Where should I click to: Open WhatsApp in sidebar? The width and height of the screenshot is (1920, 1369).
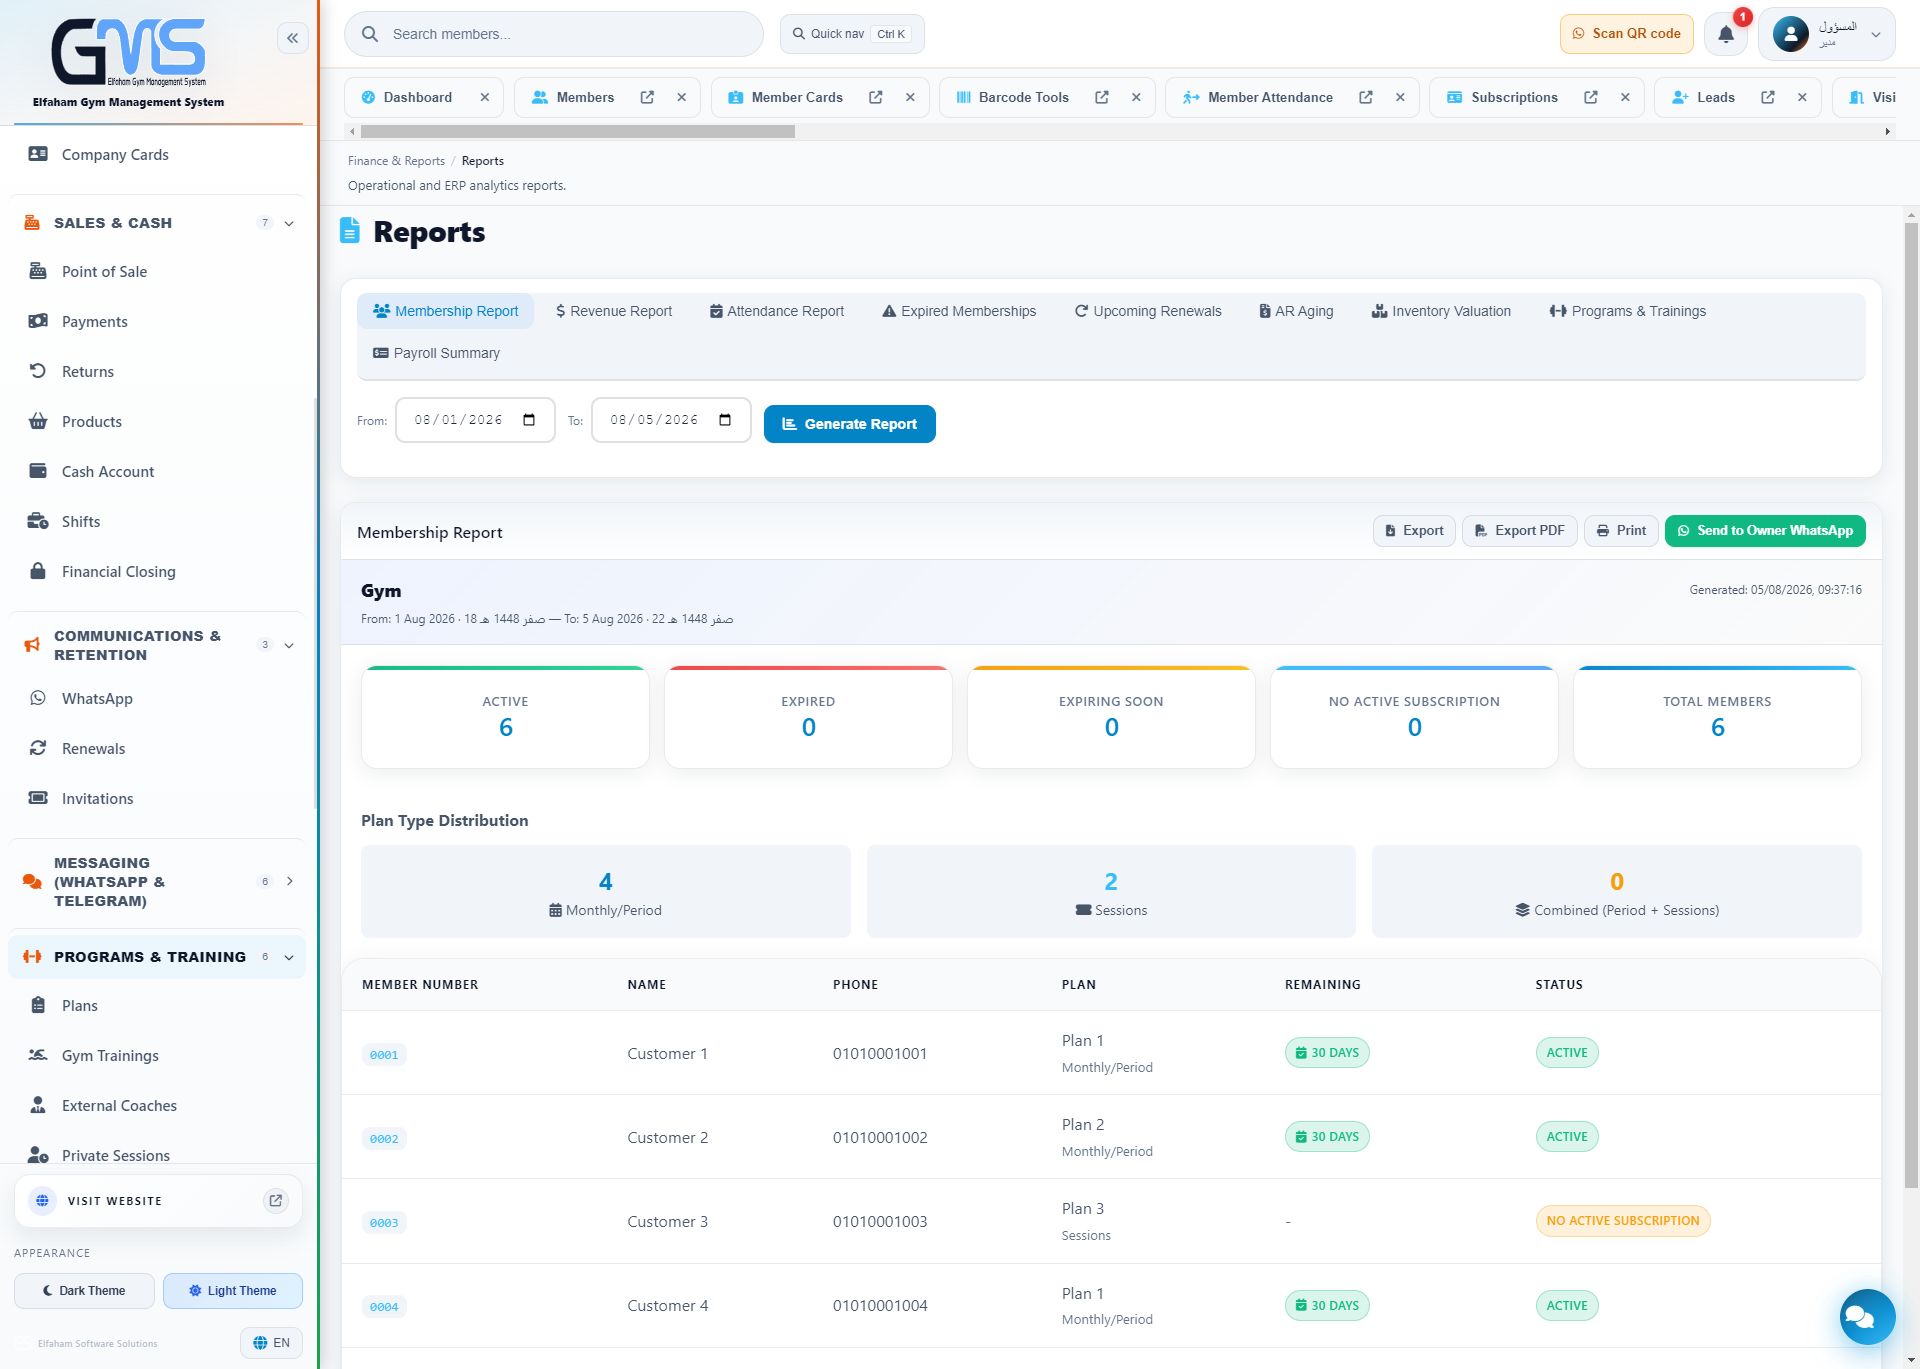[157, 699]
